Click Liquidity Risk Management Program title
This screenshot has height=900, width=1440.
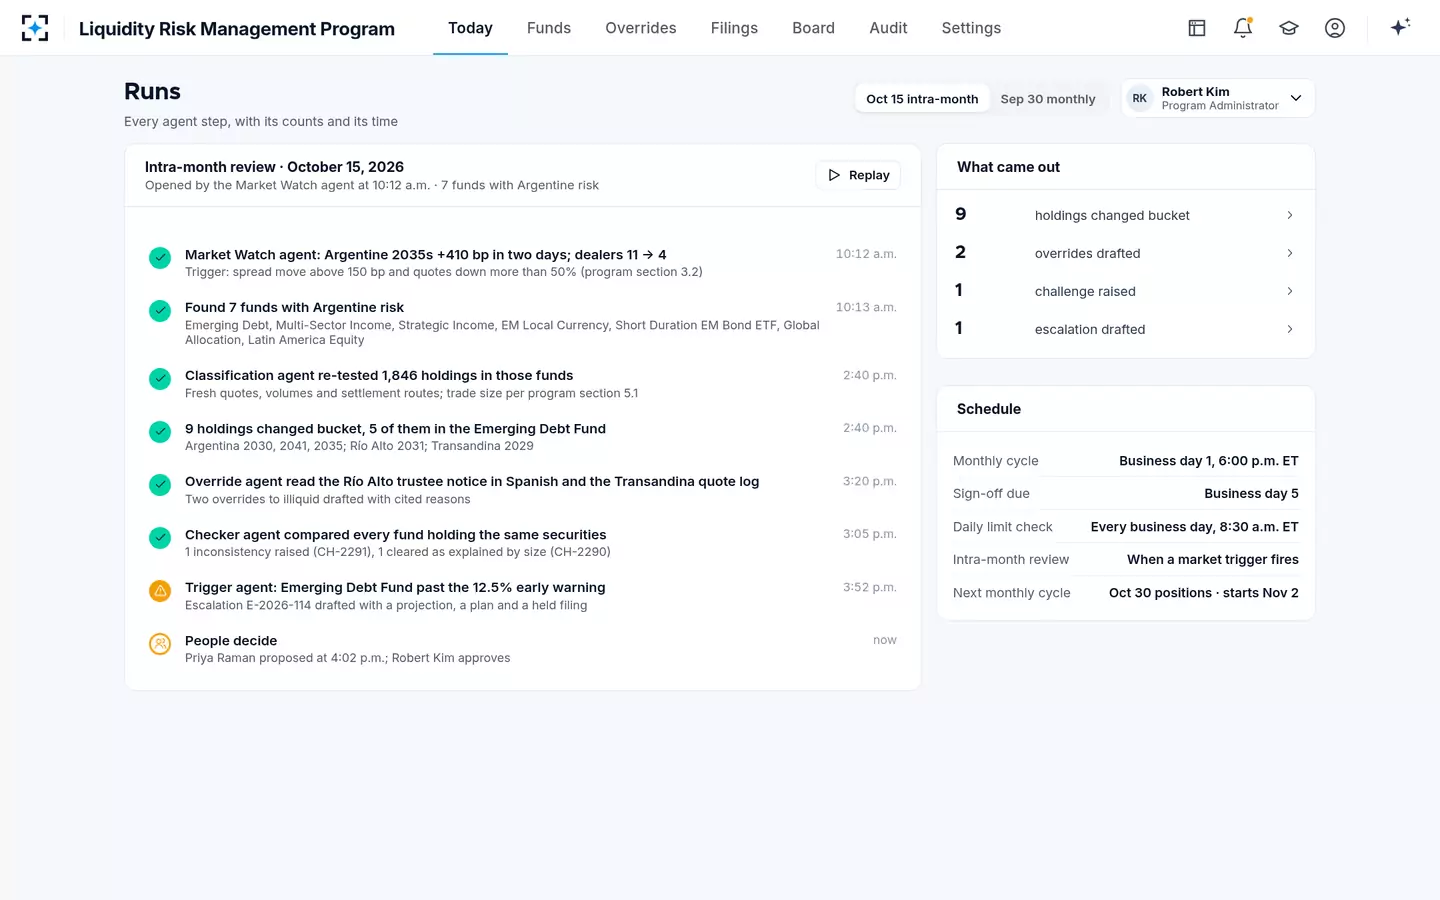pos(237,29)
